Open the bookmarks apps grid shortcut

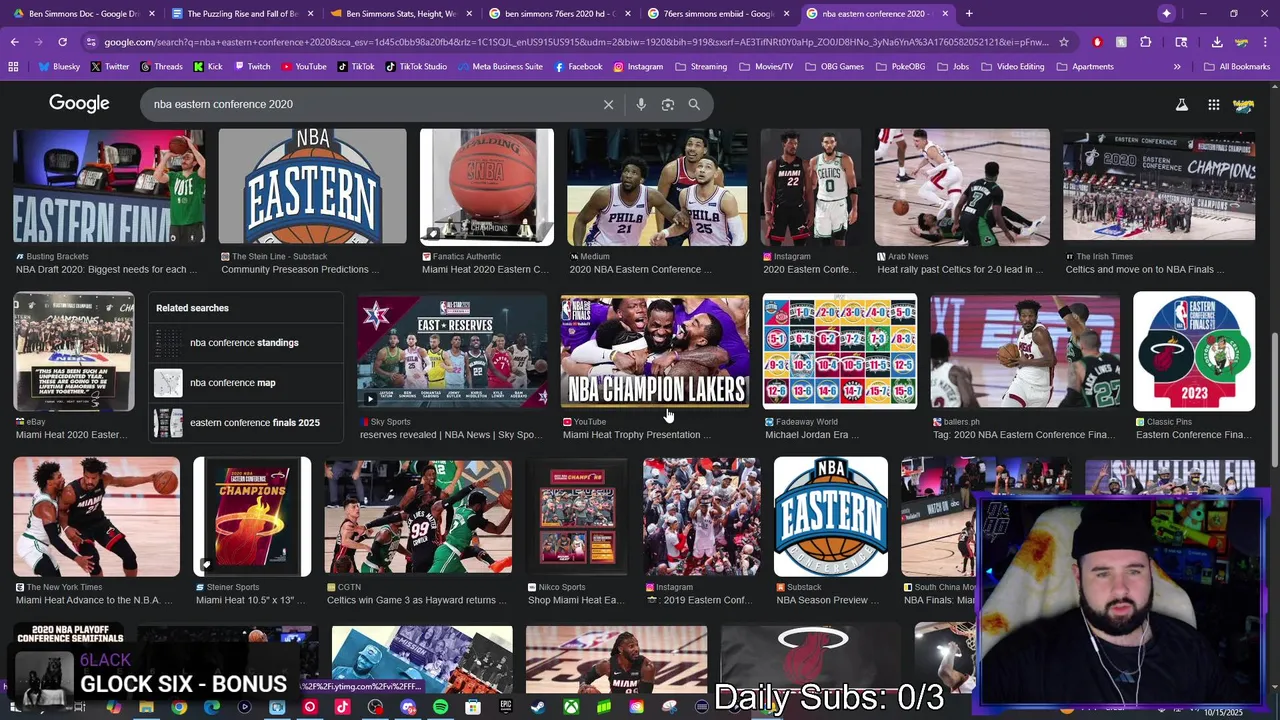(13, 66)
